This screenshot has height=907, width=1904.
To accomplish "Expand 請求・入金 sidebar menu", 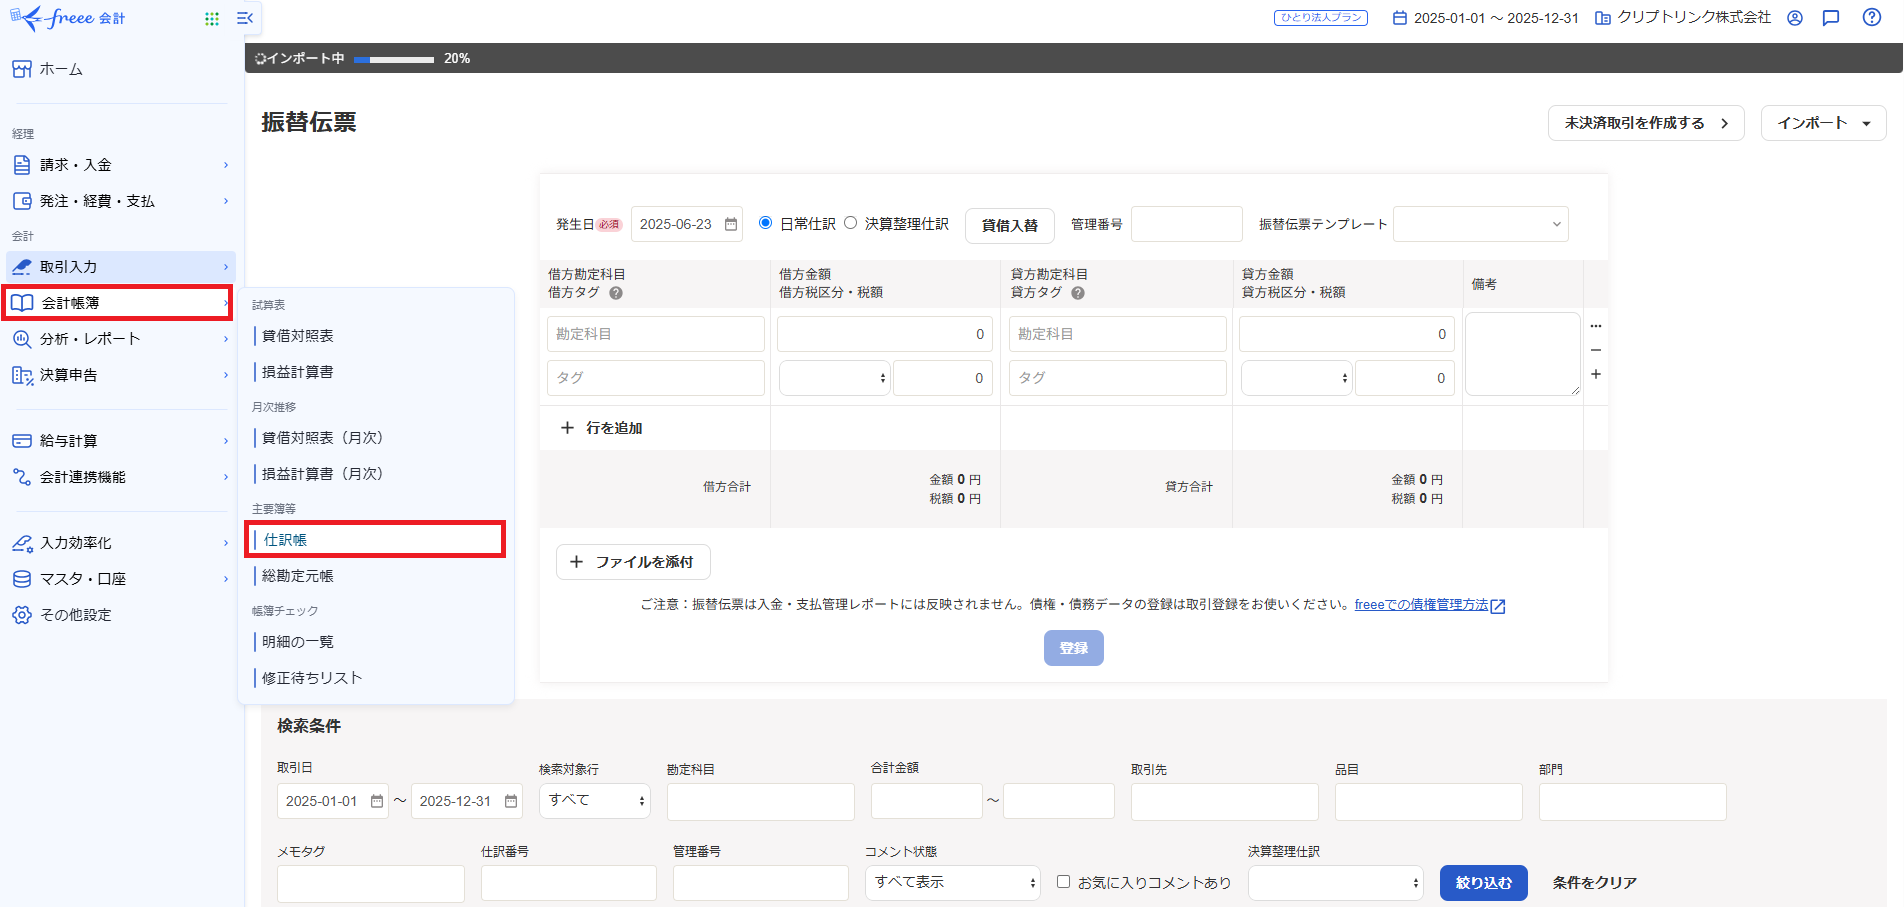I will coord(120,165).
